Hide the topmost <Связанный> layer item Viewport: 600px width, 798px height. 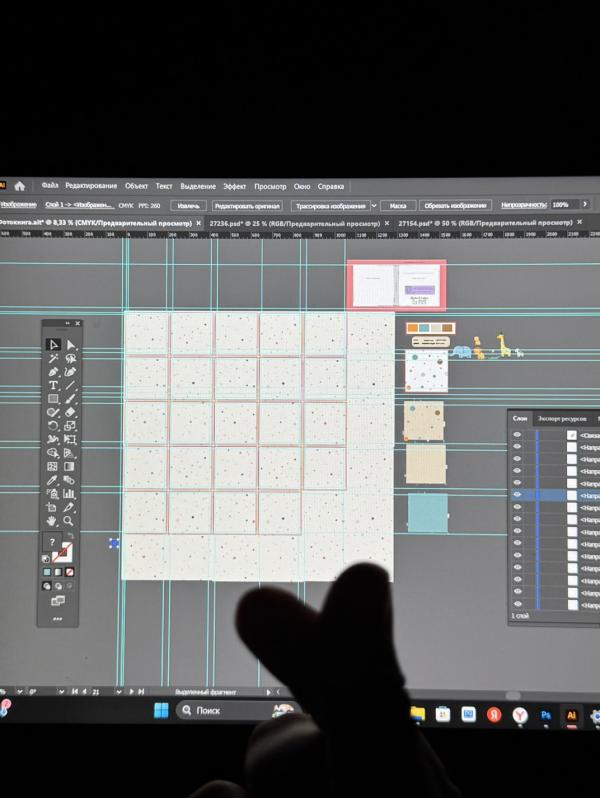(517, 436)
